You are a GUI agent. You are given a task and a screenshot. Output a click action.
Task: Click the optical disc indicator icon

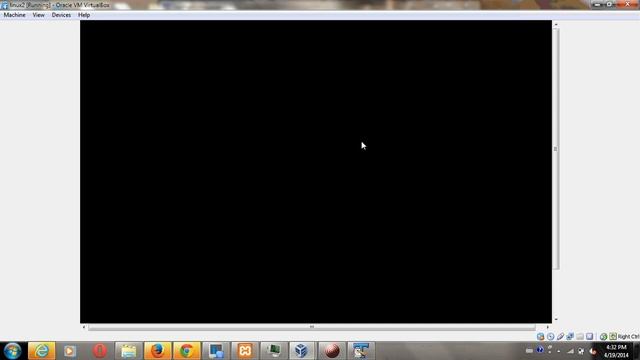[551, 336]
